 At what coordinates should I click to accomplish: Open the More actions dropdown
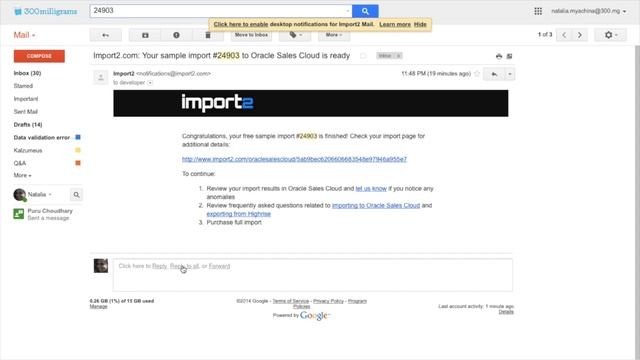(334, 35)
